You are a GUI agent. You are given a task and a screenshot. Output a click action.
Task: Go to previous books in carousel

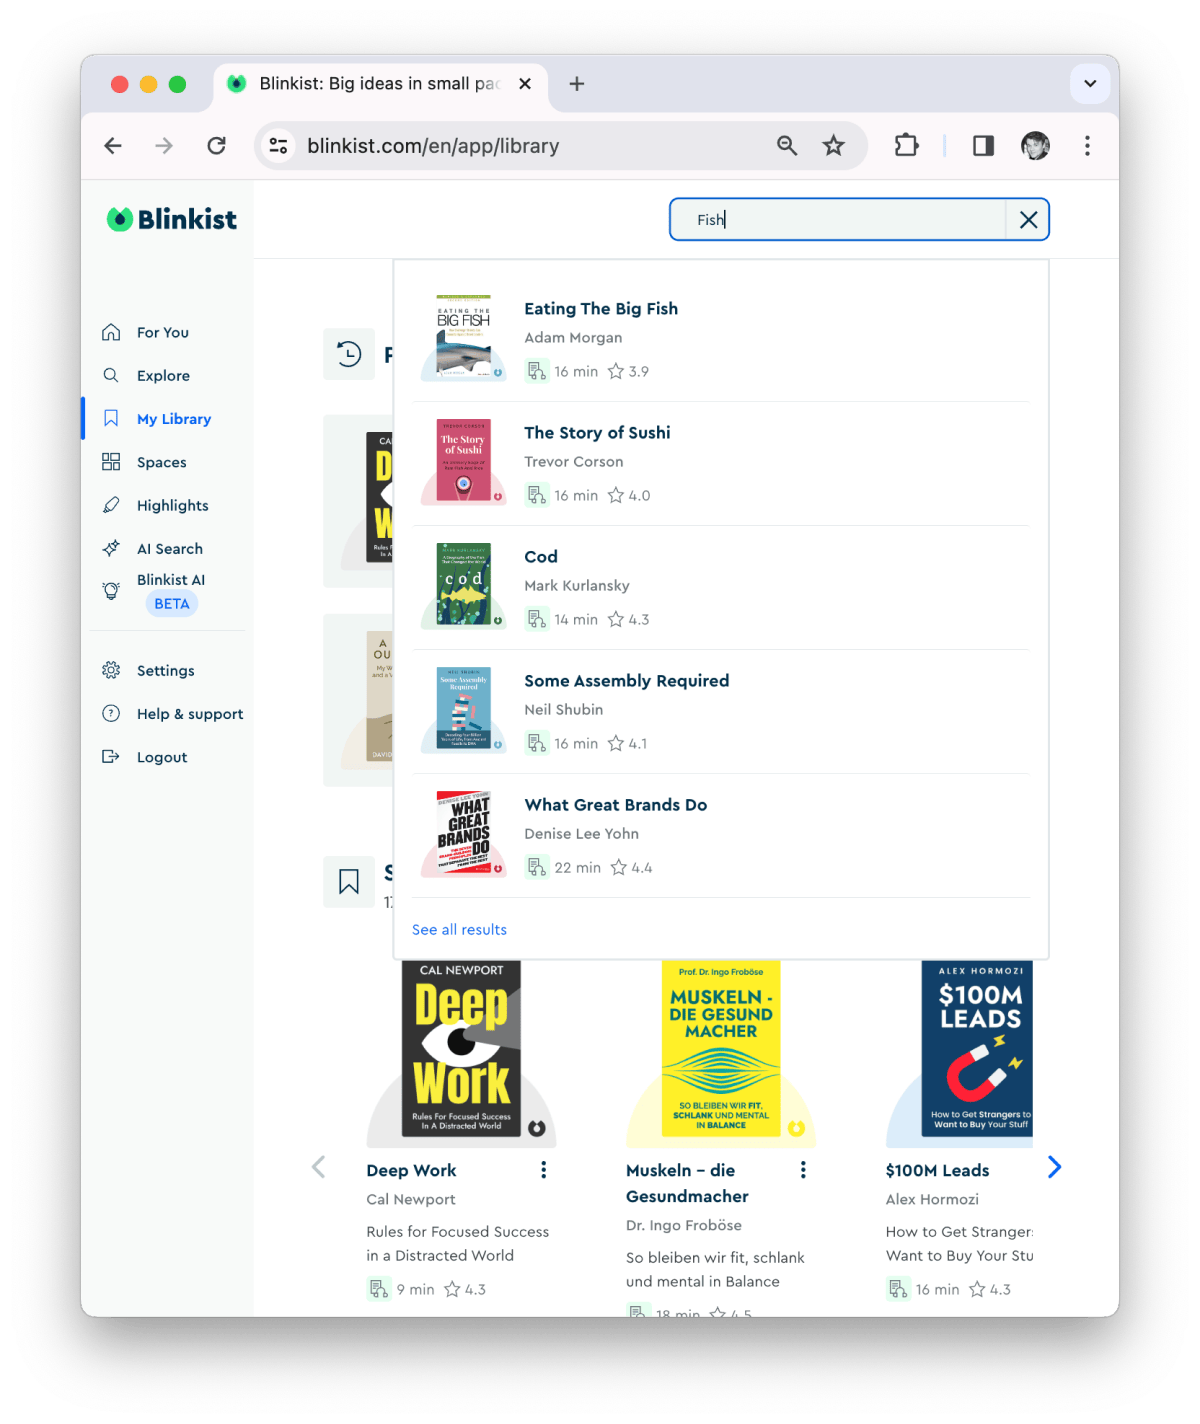tap(319, 1167)
